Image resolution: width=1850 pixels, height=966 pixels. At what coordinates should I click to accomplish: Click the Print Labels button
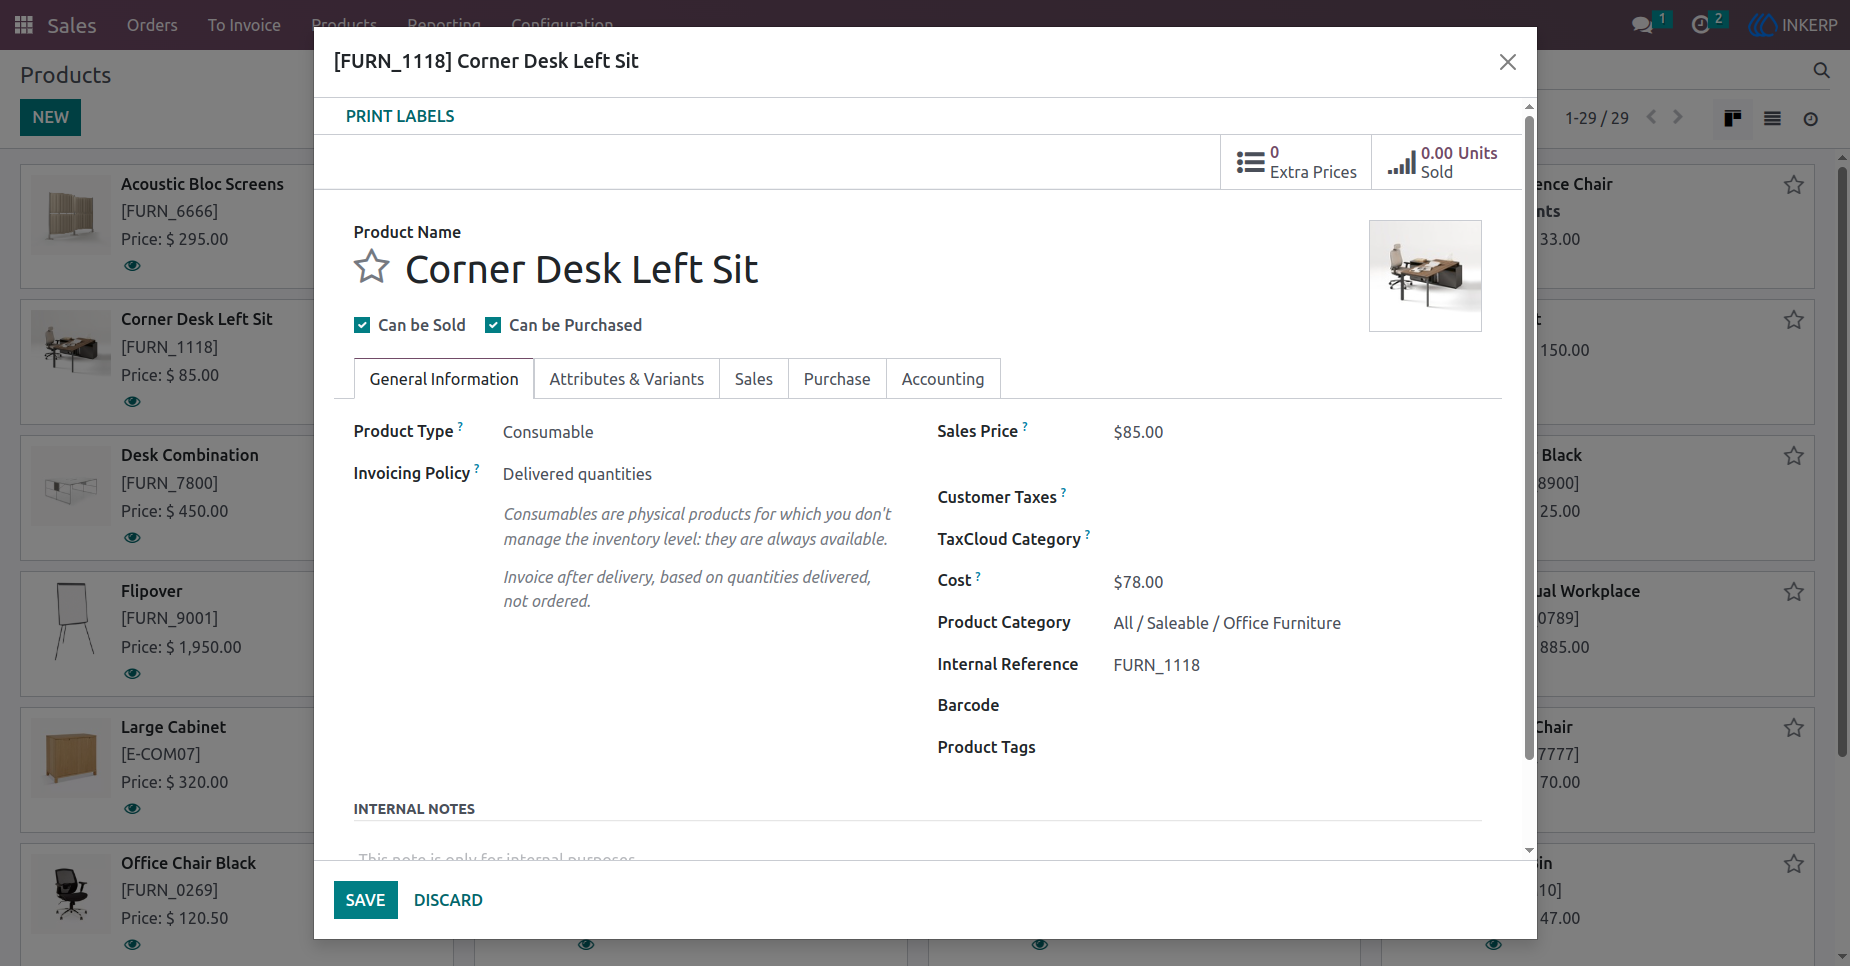coord(400,116)
